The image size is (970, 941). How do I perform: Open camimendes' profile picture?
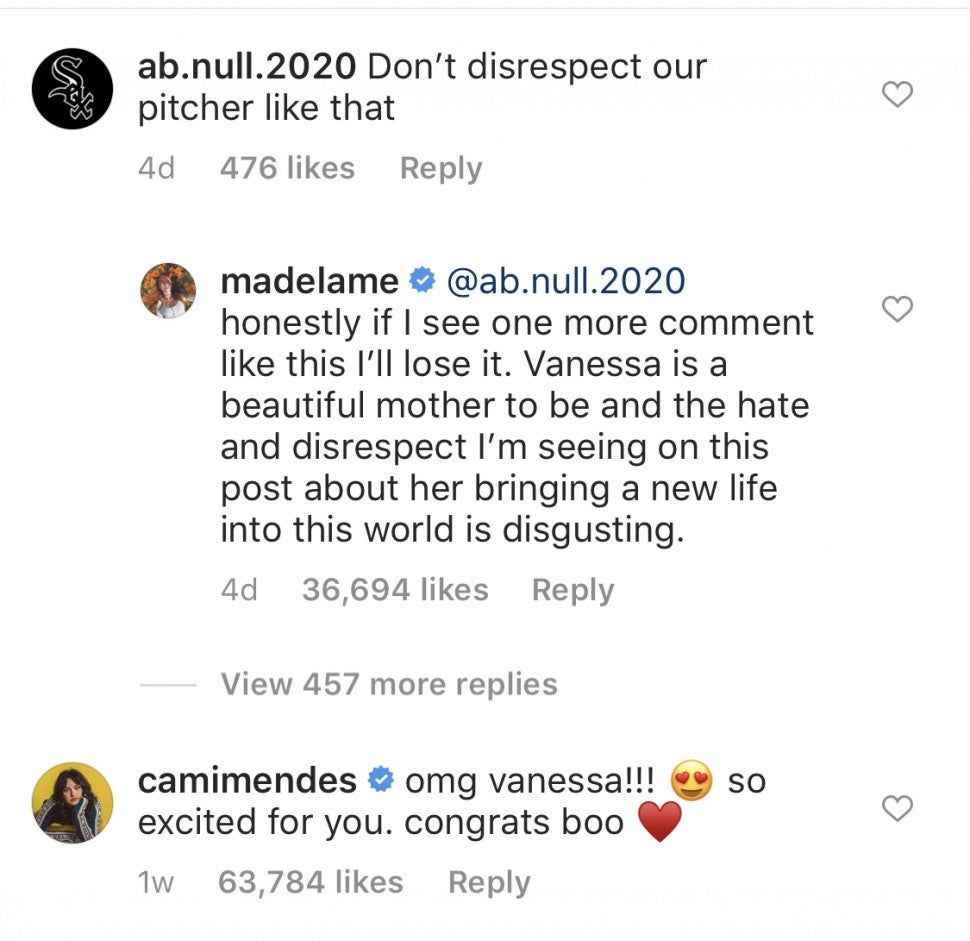tap(71, 803)
